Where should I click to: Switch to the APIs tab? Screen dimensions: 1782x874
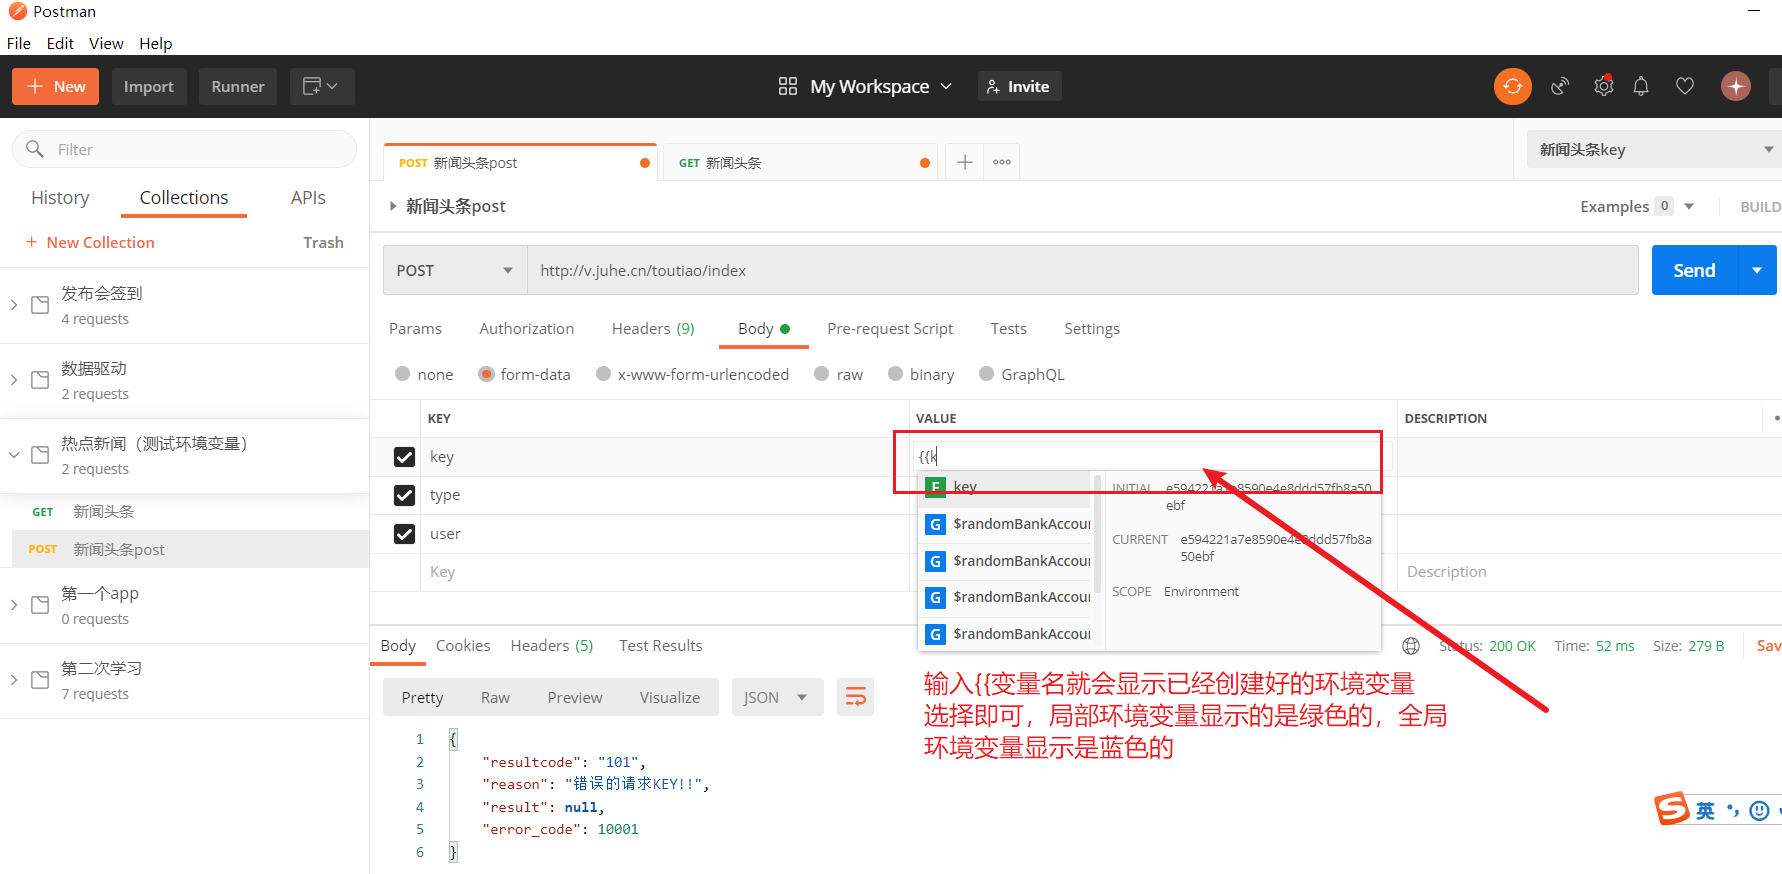tap(308, 197)
